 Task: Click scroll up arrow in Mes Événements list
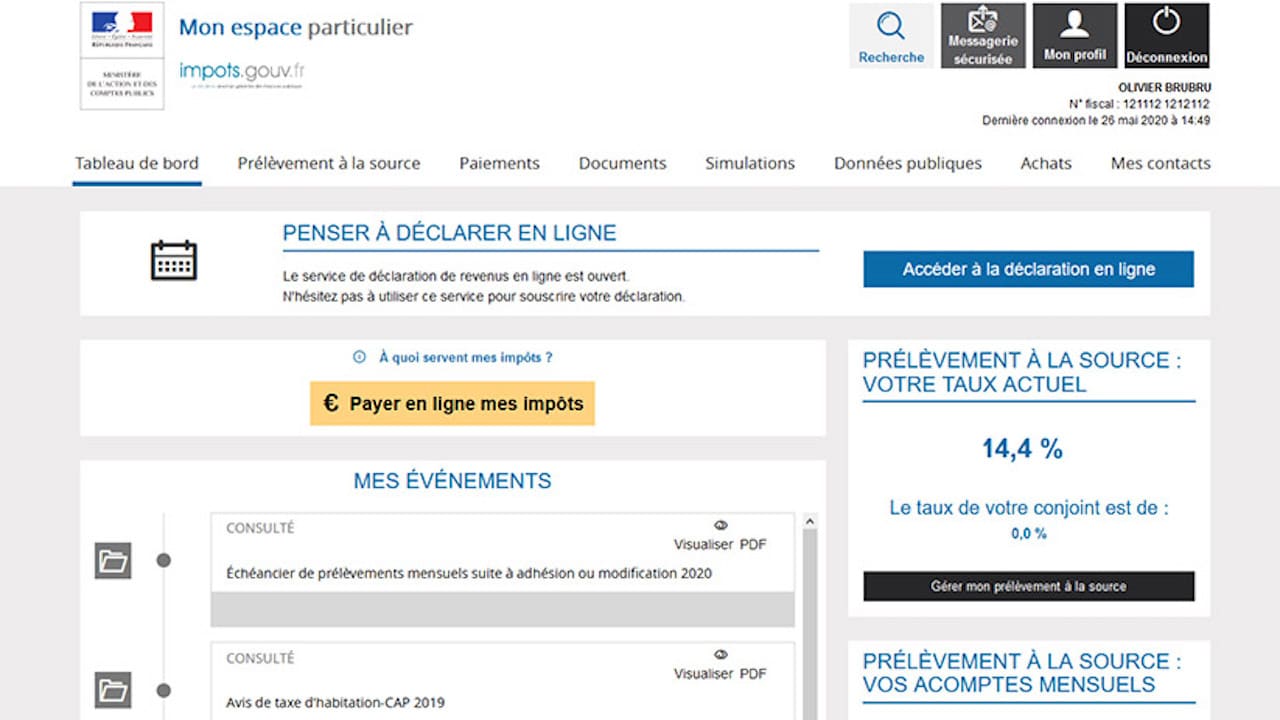point(810,522)
